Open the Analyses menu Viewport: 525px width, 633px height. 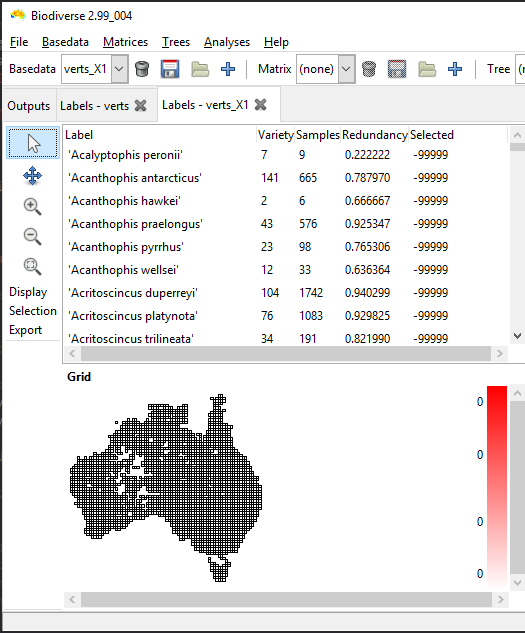[227, 42]
